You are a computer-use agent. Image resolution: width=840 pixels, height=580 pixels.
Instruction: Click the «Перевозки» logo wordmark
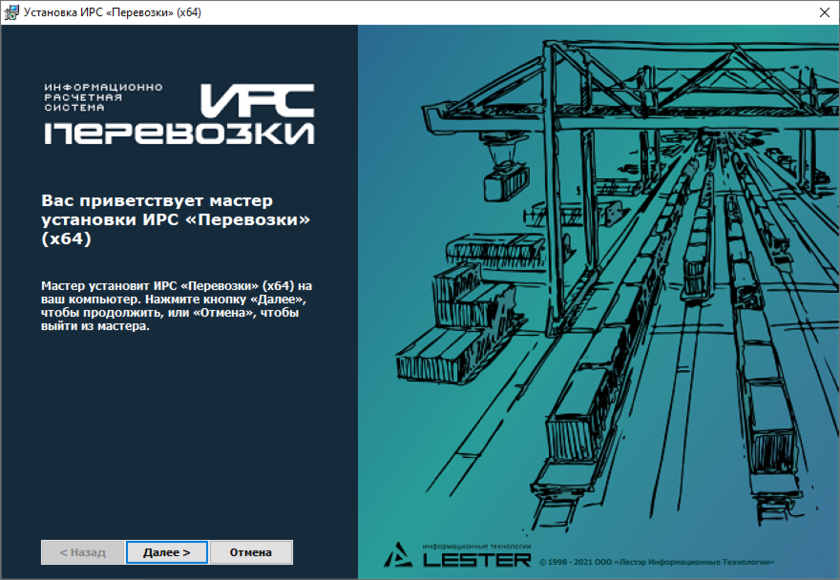178,133
